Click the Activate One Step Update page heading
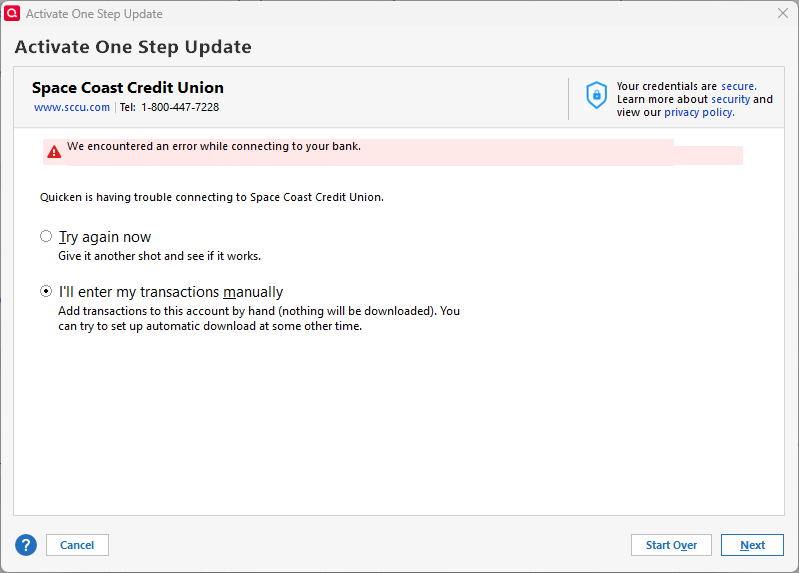The width and height of the screenshot is (799, 573). click(x=133, y=47)
